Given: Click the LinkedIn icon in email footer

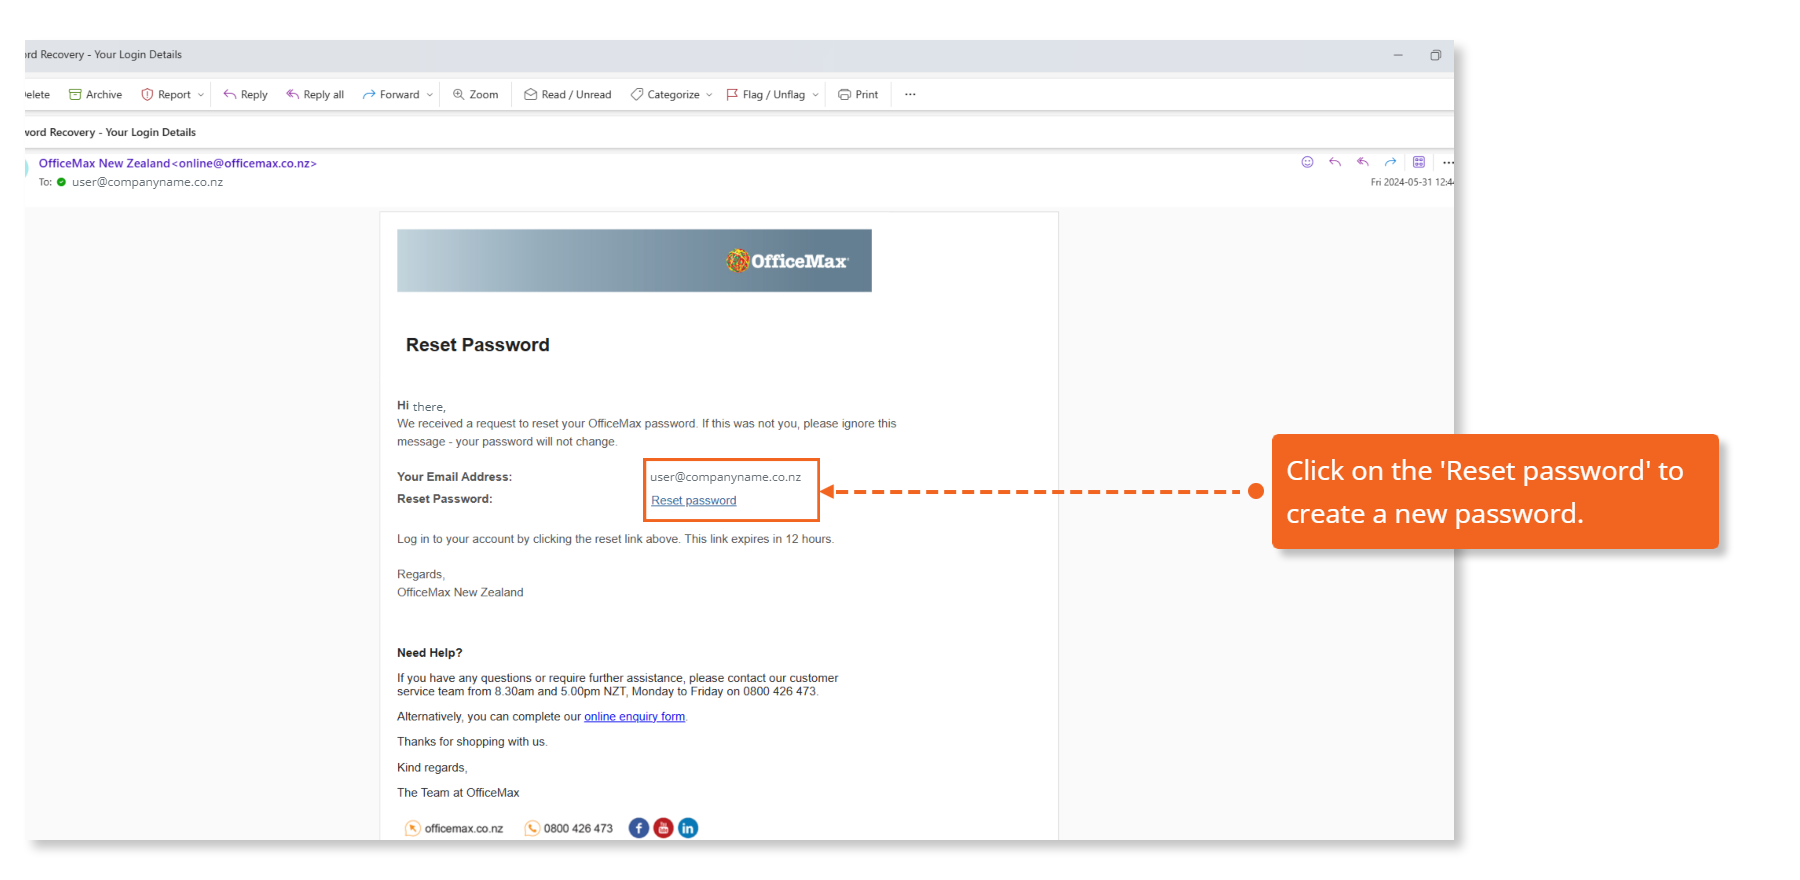Looking at the screenshot, I should (688, 828).
